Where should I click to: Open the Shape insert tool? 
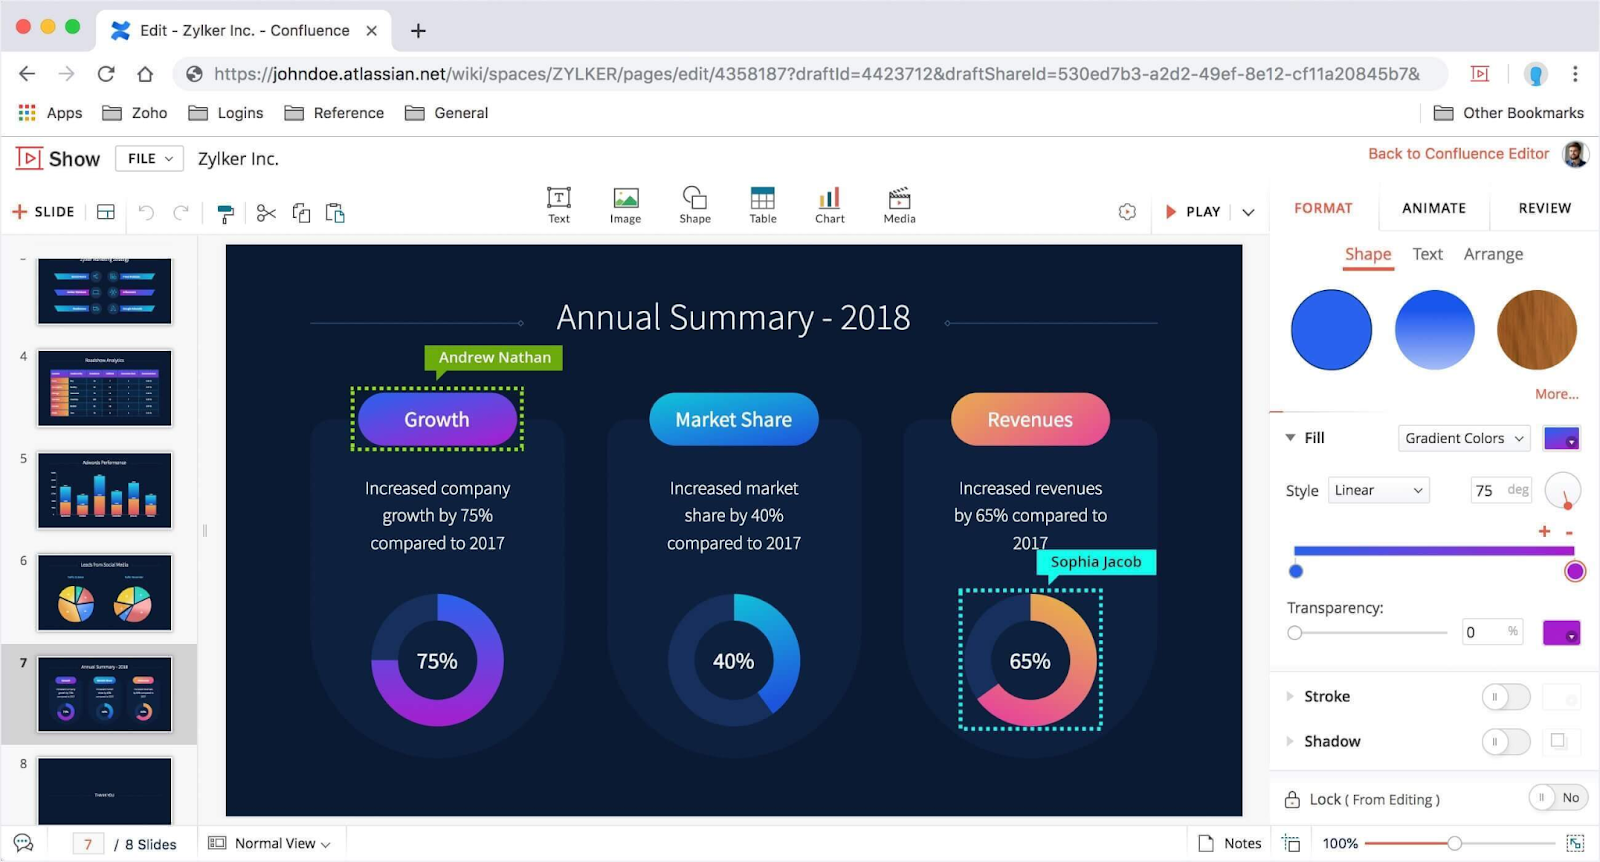(695, 204)
